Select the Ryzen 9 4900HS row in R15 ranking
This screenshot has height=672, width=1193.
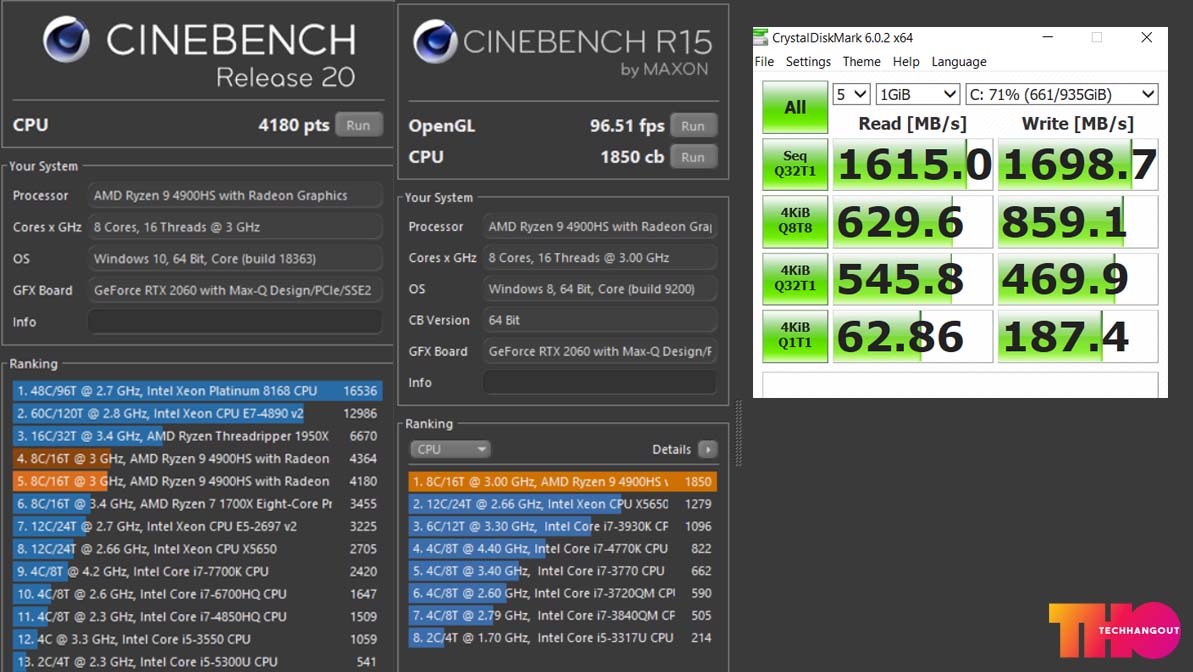[562, 482]
